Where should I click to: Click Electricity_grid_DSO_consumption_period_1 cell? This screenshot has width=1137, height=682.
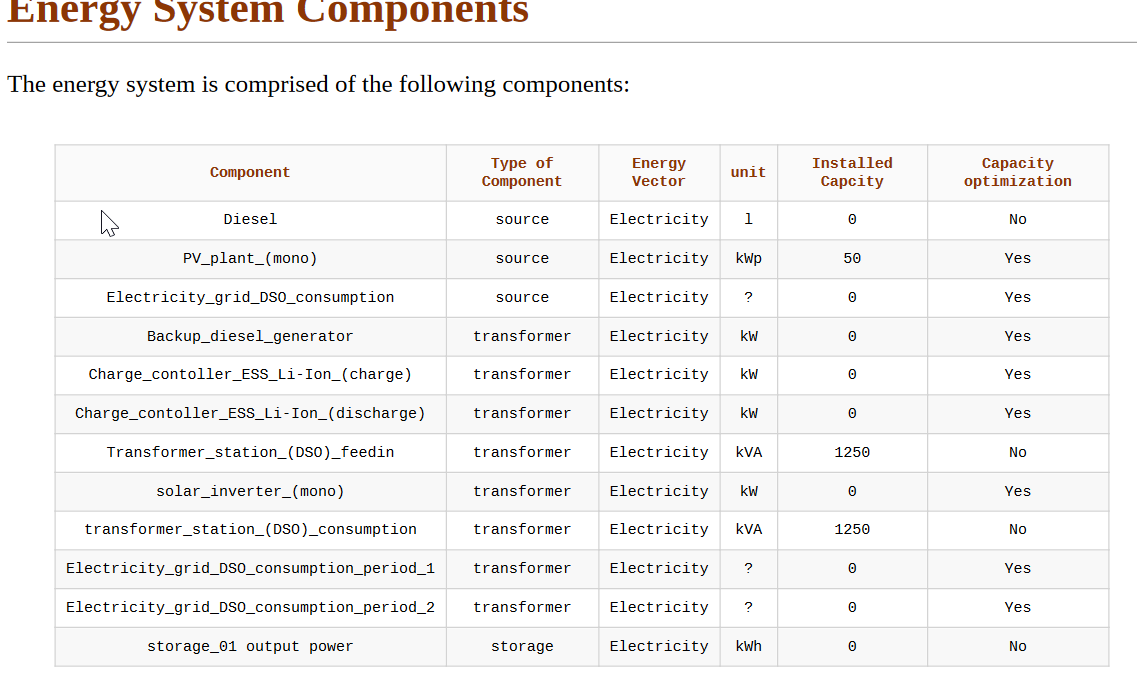[x=250, y=569]
